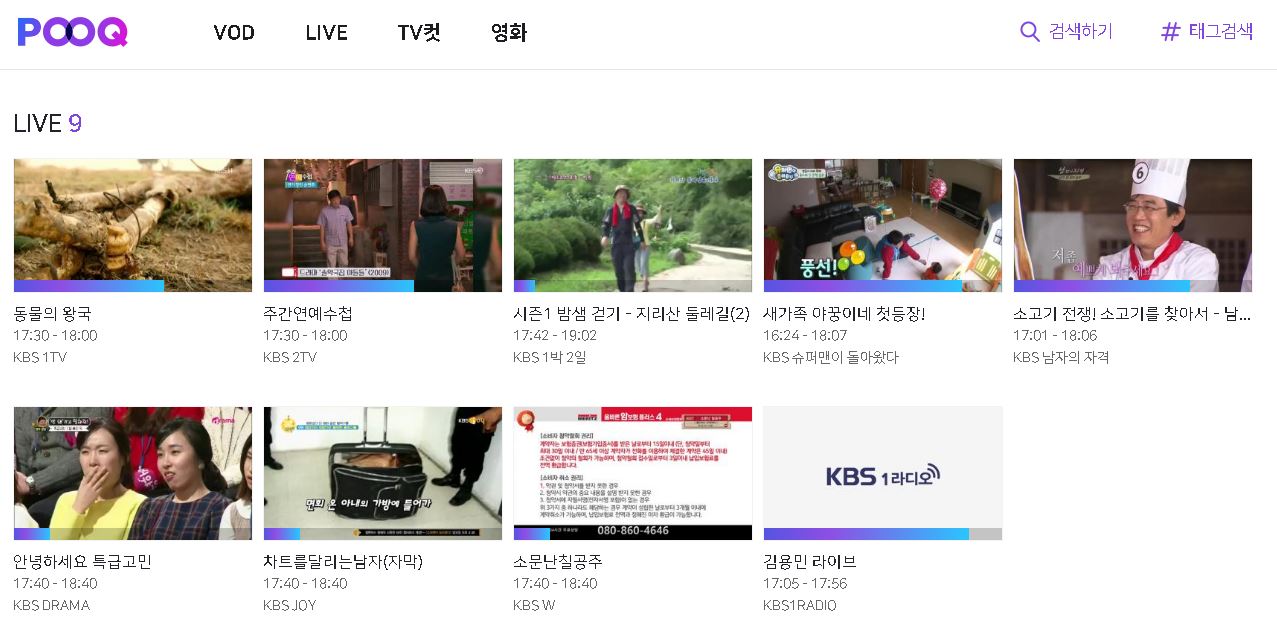
Task: Click the 소문난칠공주 title
Action: click(x=558, y=562)
